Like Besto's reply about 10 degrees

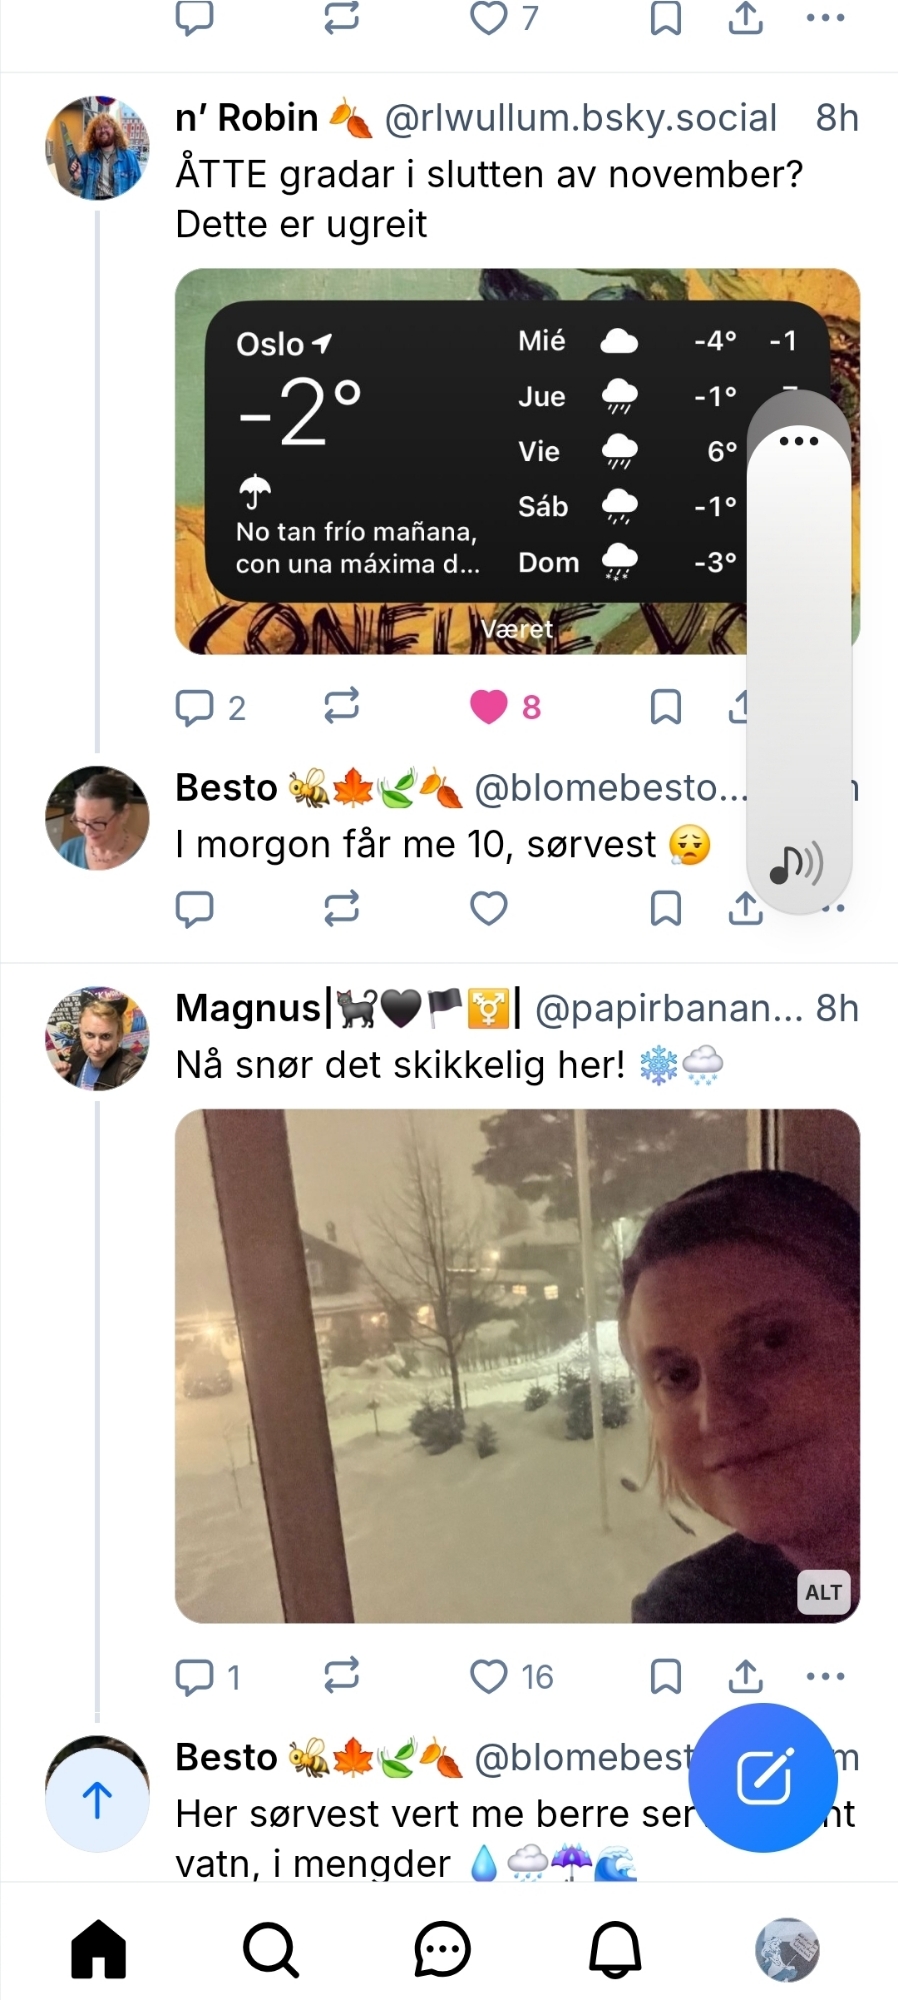click(x=489, y=908)
